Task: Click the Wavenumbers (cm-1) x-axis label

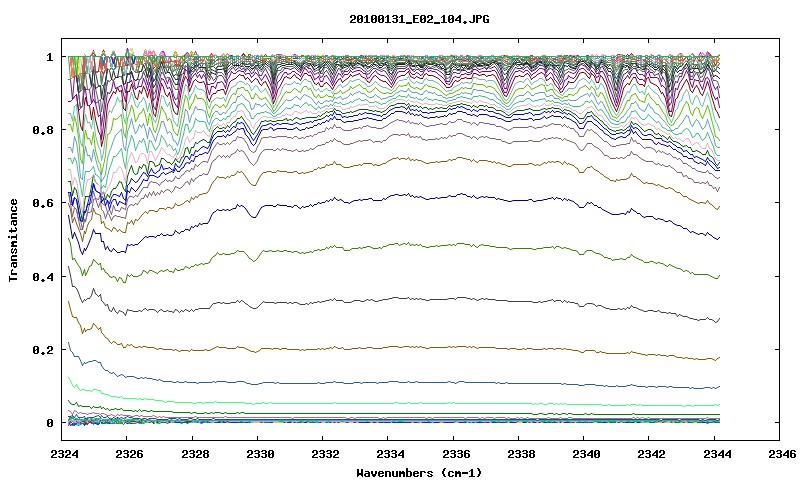Action: tap(419, 473)
